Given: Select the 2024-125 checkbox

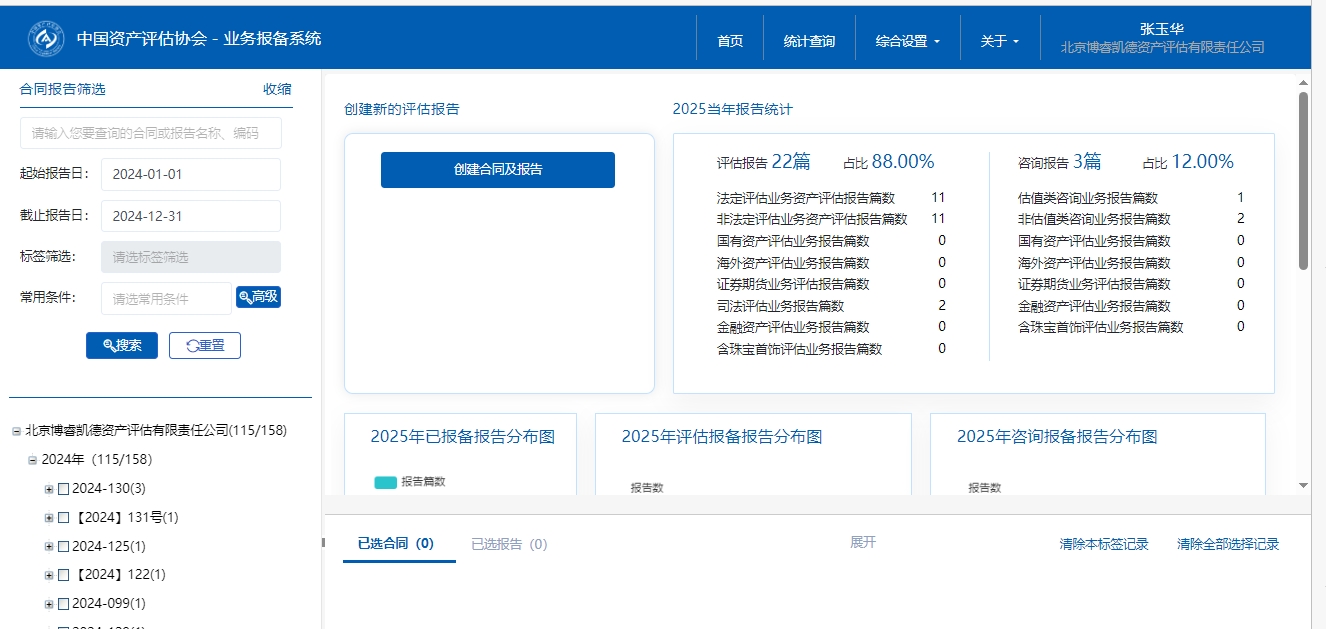Looking at the screenshot, I should (63, 547).
